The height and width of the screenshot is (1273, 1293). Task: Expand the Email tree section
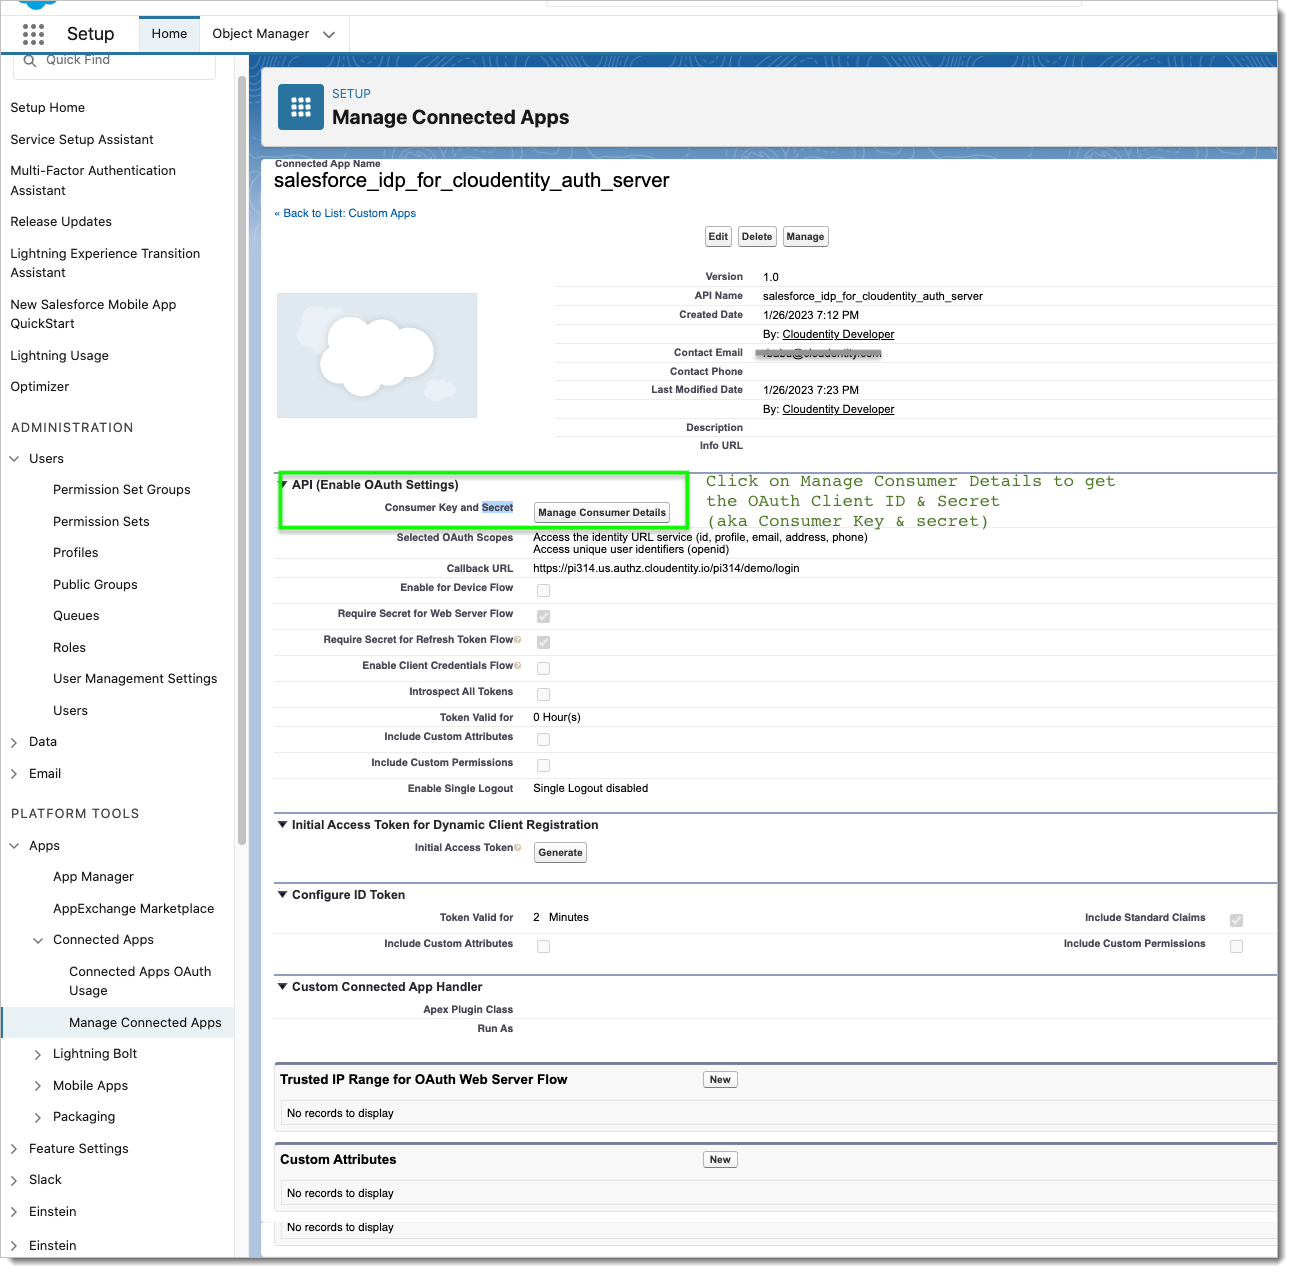click(x=14, y=774)
